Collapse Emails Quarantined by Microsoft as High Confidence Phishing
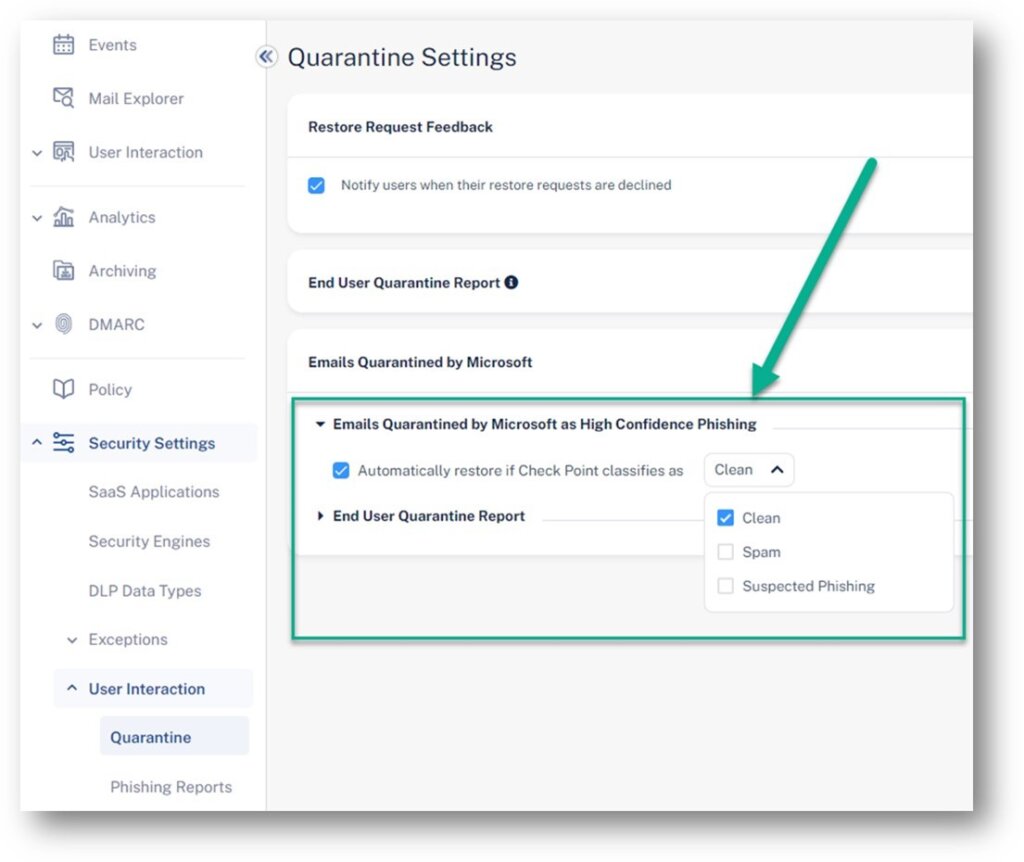This screenshot has width=1024, height=862. [x=322, y=424]
